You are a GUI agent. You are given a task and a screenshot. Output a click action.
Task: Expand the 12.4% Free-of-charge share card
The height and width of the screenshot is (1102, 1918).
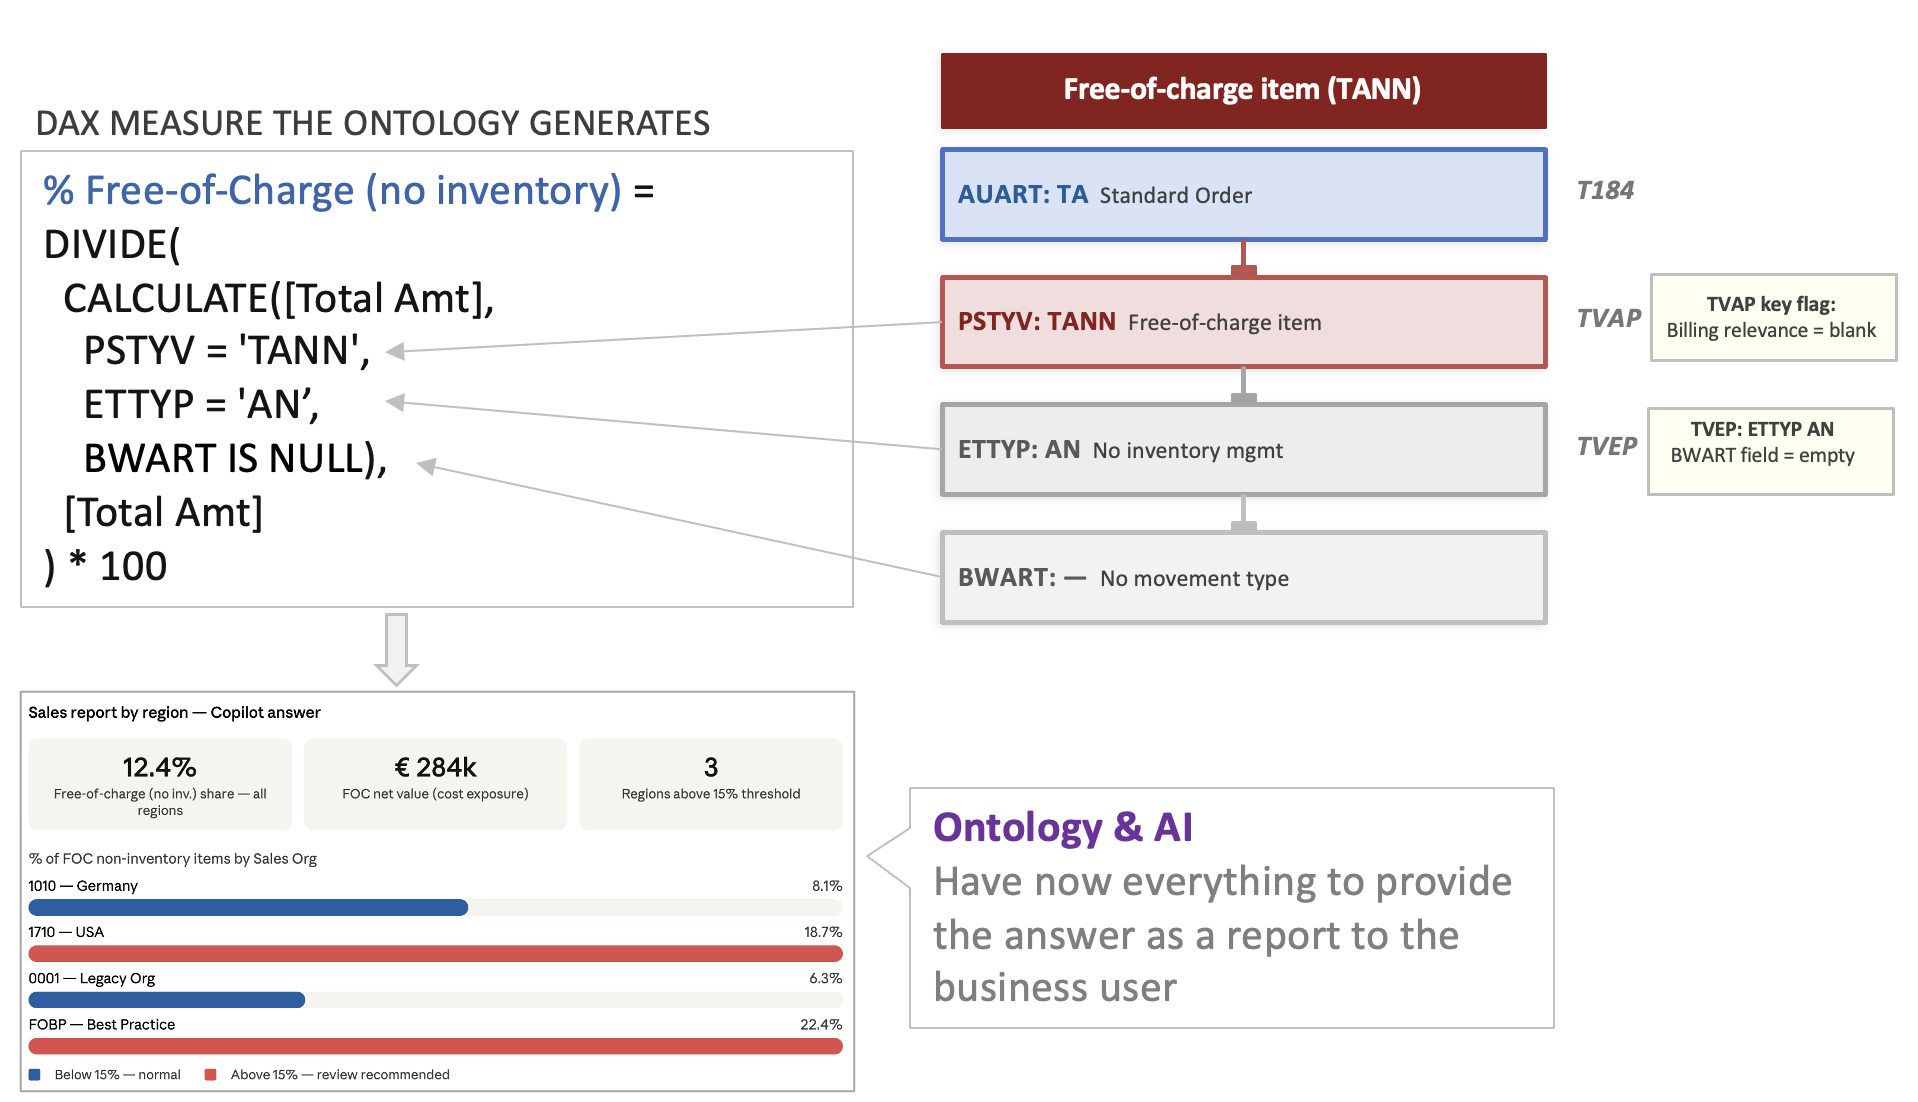pos(159,784)
